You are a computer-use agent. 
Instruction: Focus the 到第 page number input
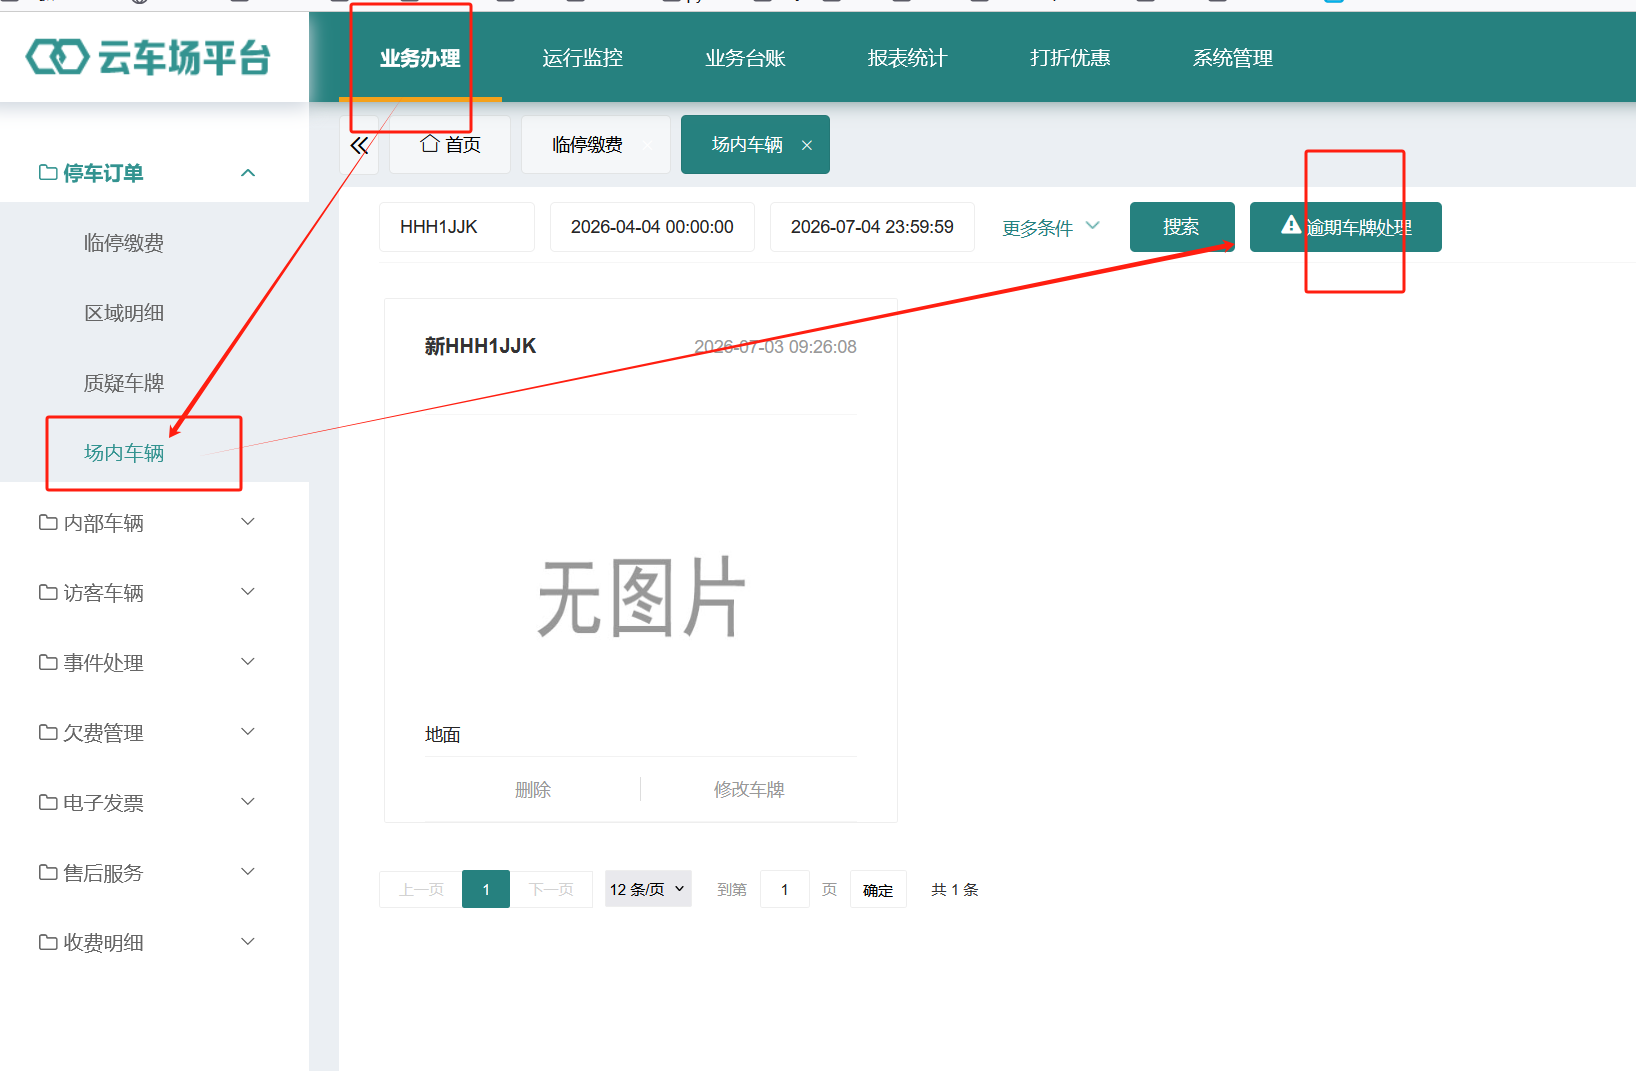pos(785,889)
